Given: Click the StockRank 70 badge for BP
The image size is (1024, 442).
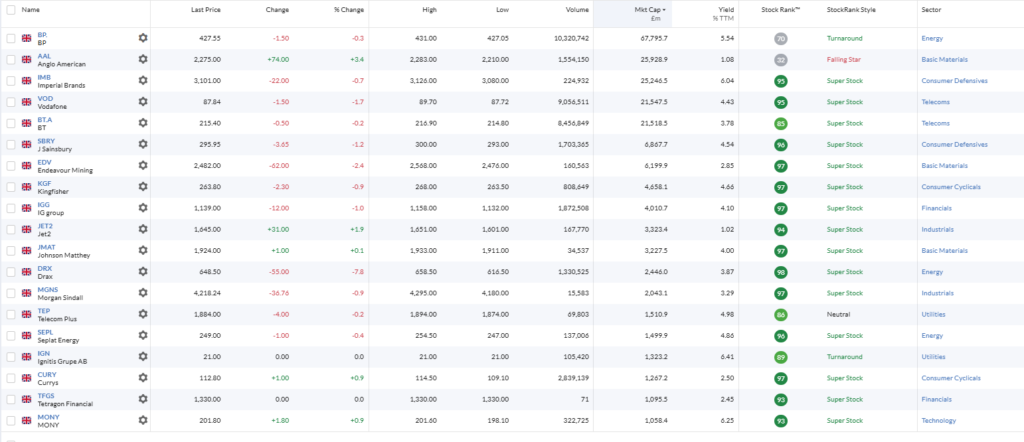Looking at the screenshot, I should coord(780,39).
